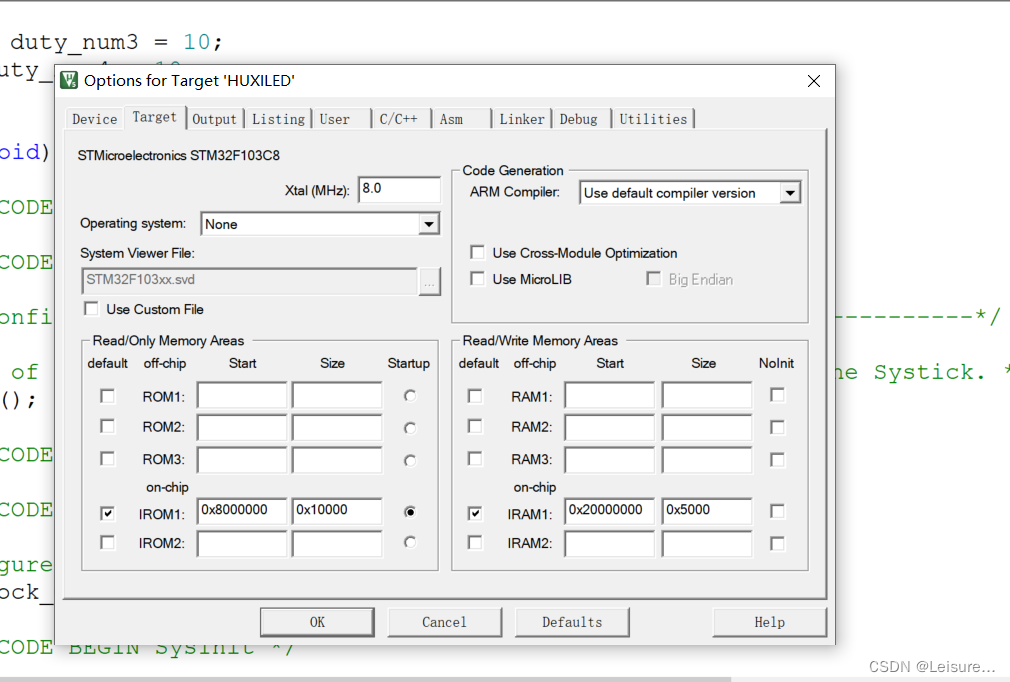Image resolution: width=1010 pixels, height=682 pixels.
Task: Click the ROM3 Size field
Action: click(x=337, y=460)
